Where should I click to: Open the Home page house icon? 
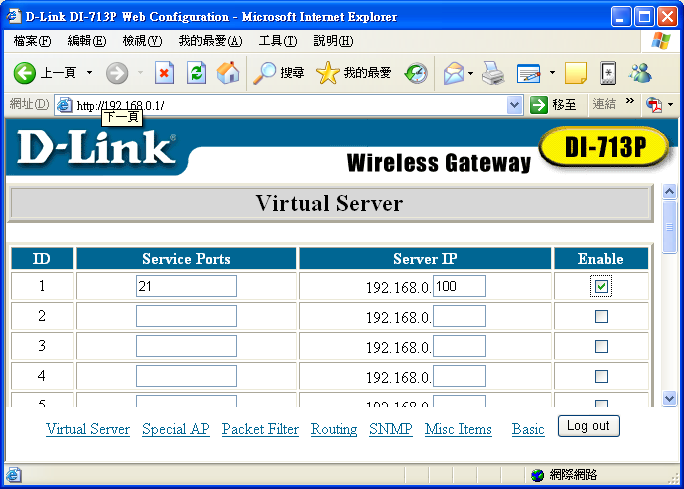click(x=228, y=72)
